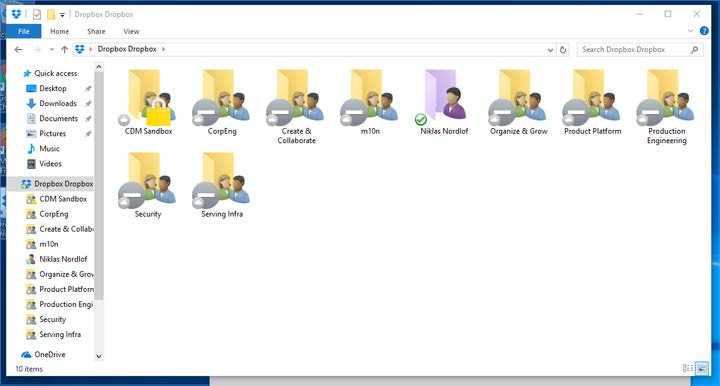Click the '10 items' status text

[29, 369]
